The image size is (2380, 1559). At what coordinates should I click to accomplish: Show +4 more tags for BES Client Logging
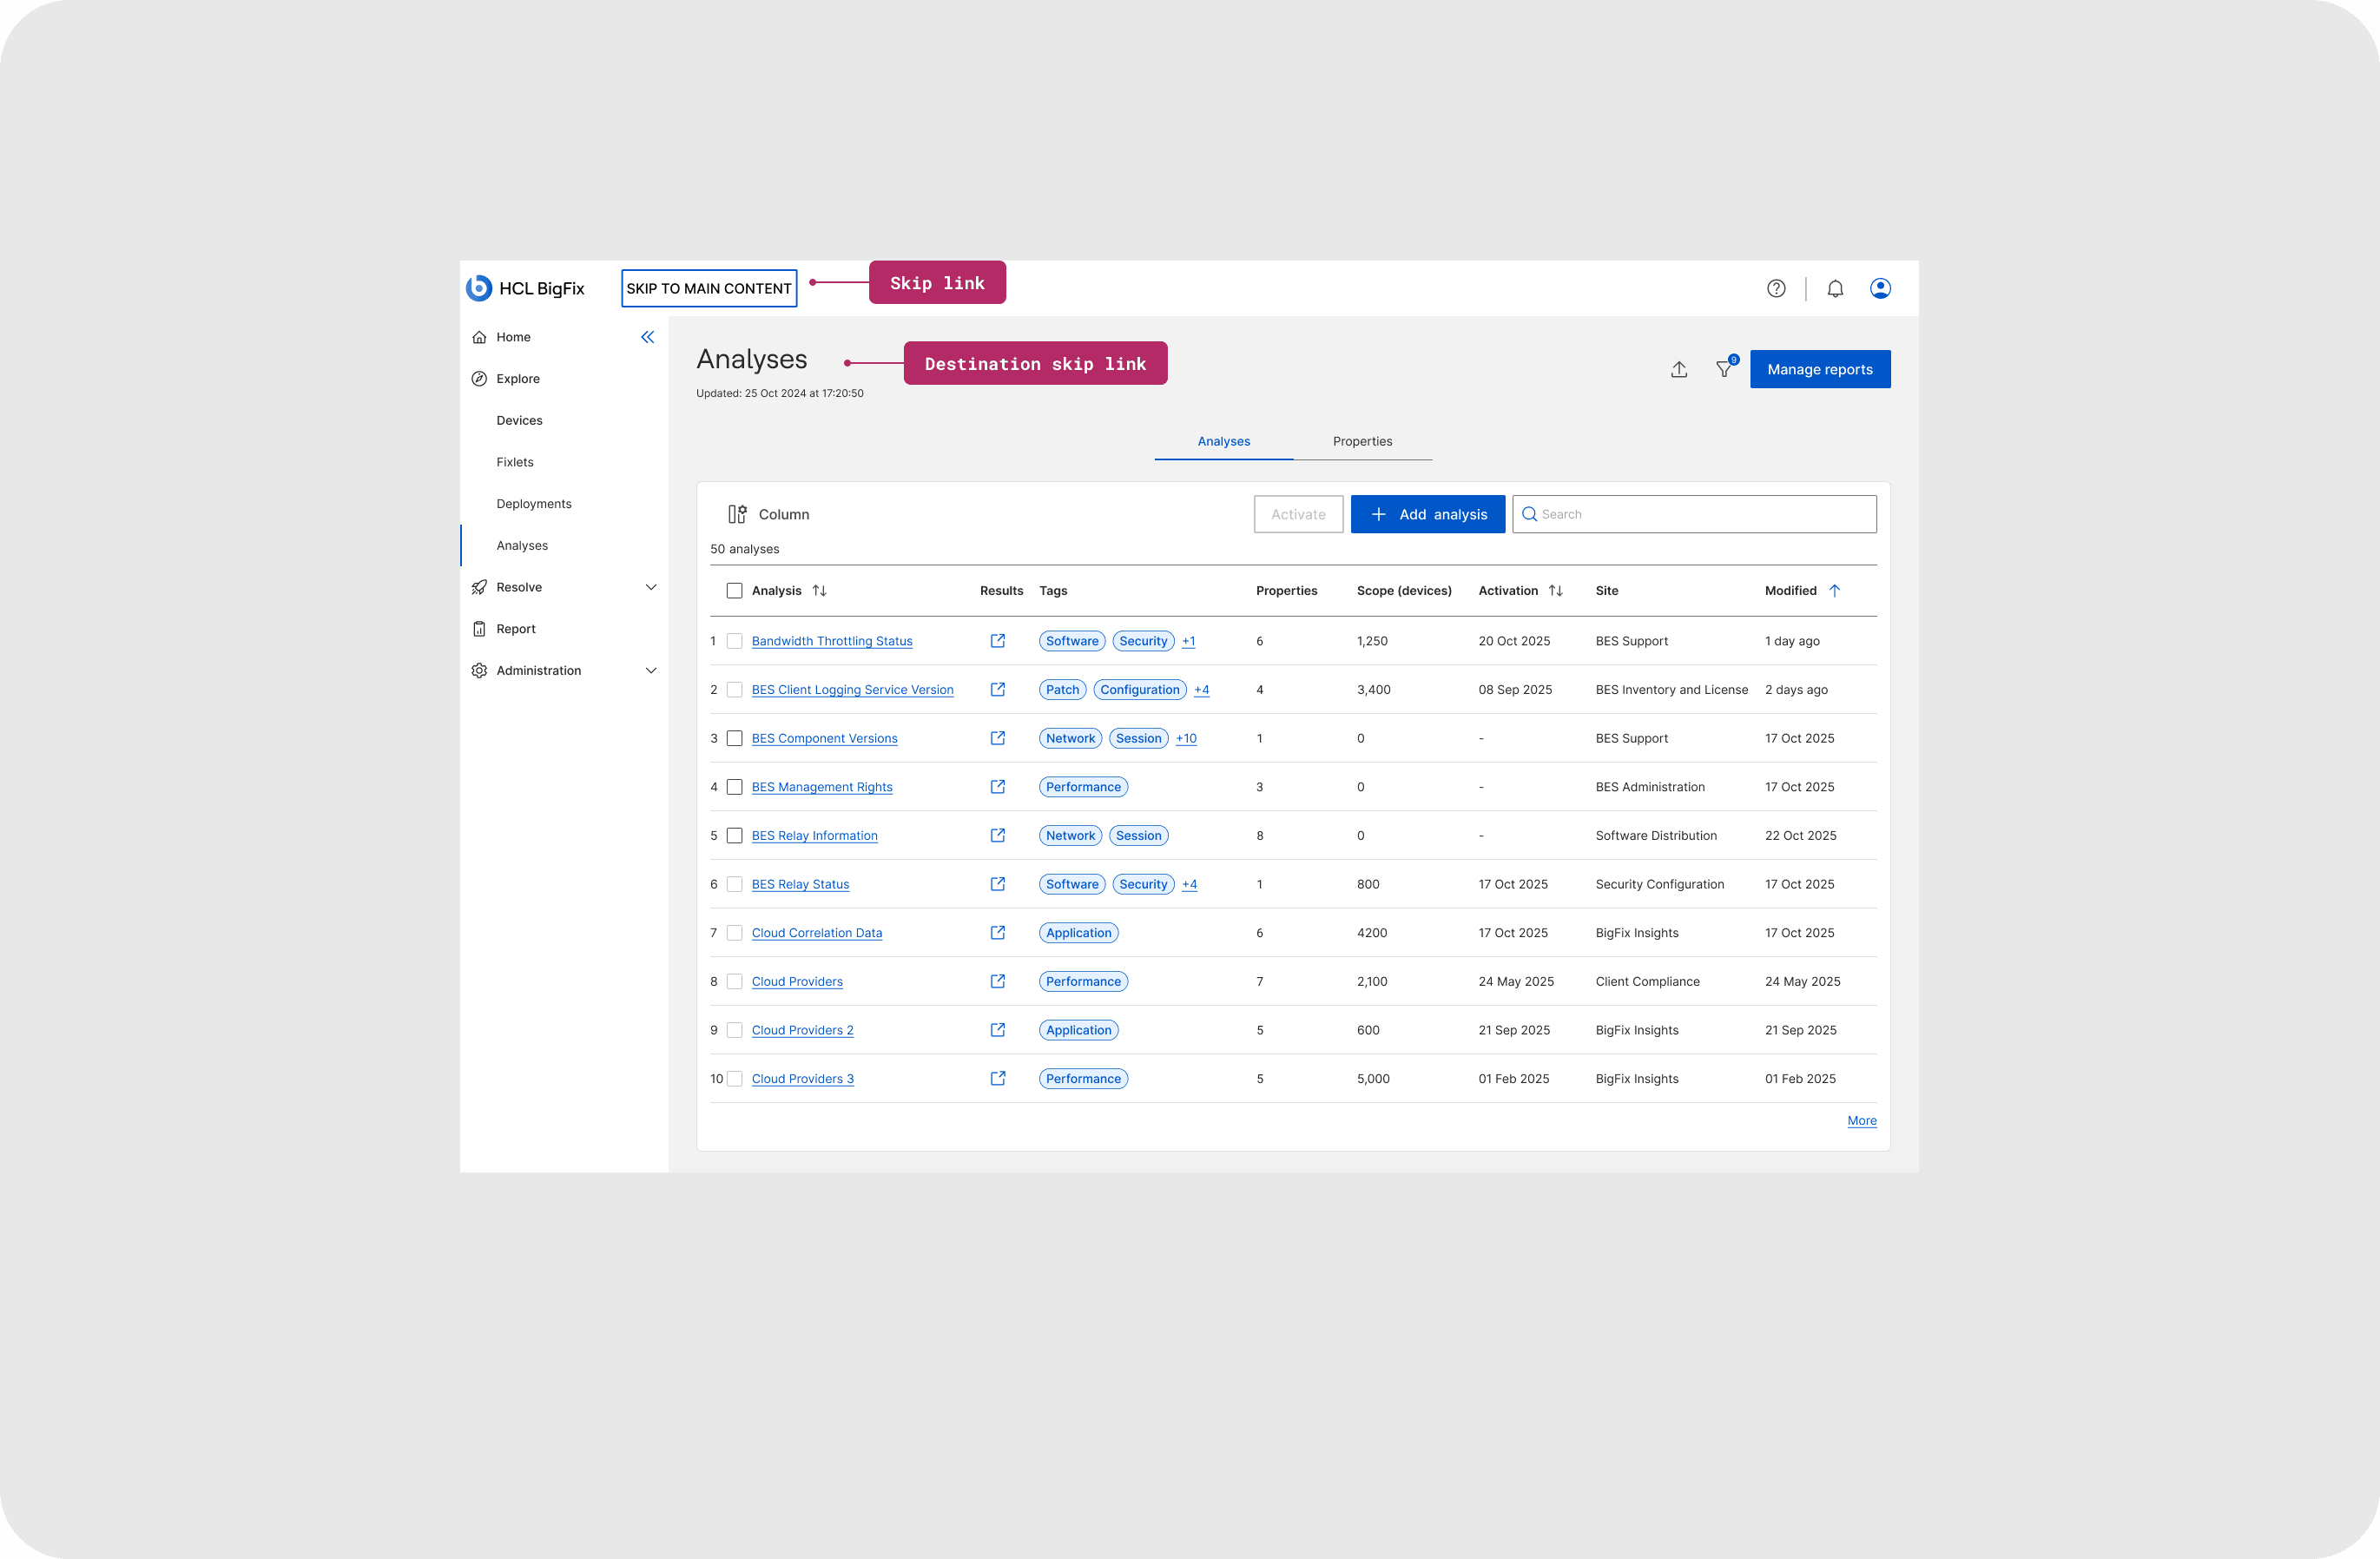pyautogui.click(x=1201, y=689)
